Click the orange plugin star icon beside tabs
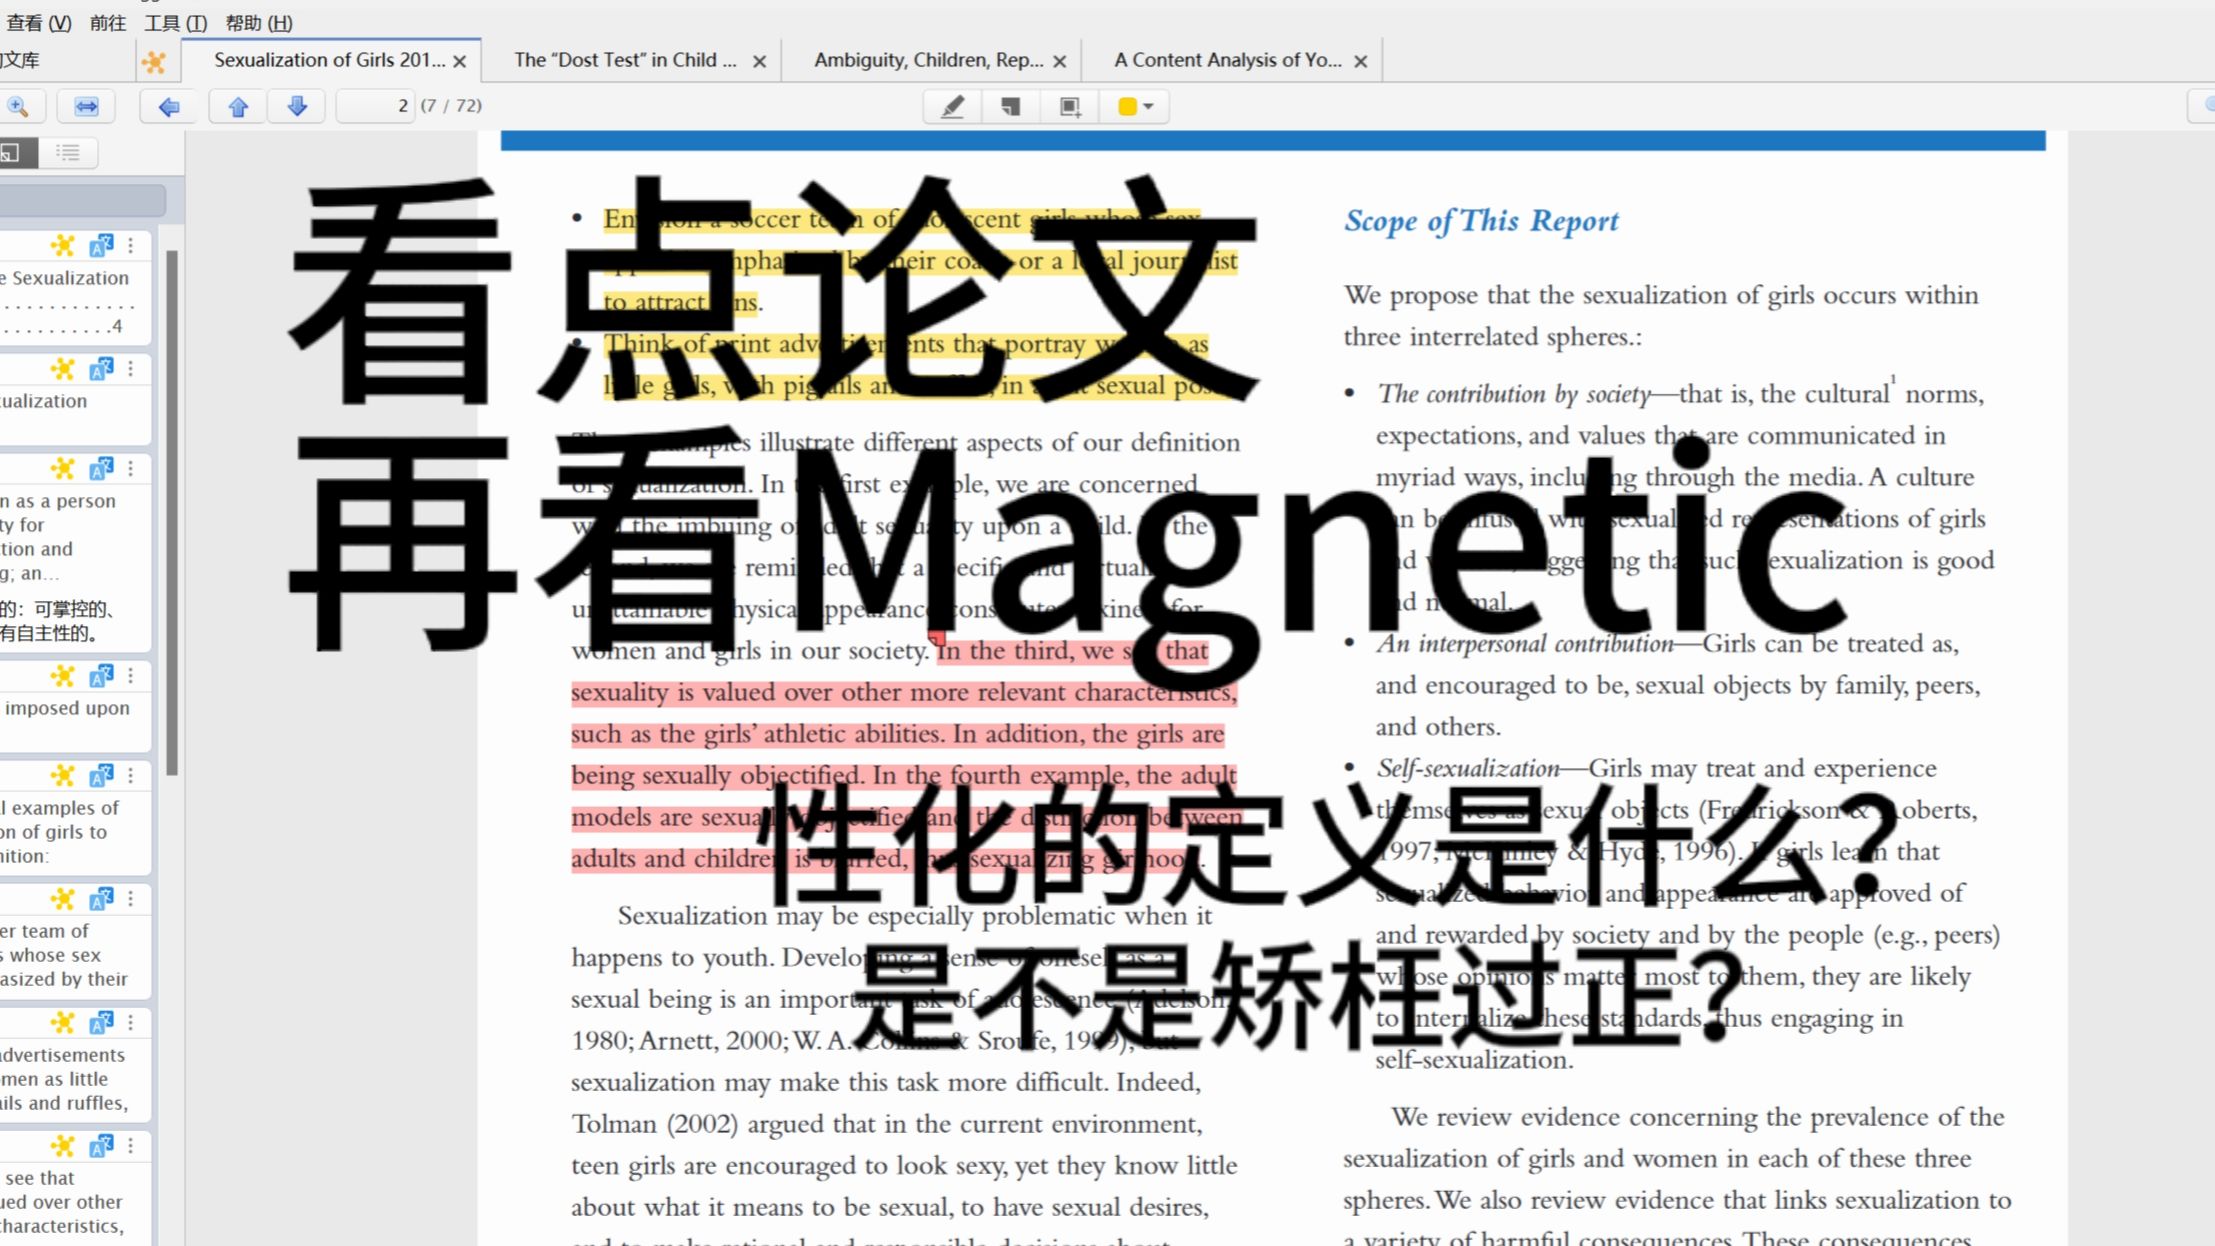Viewport: 2215px width, 1246px height. [155, 62]
